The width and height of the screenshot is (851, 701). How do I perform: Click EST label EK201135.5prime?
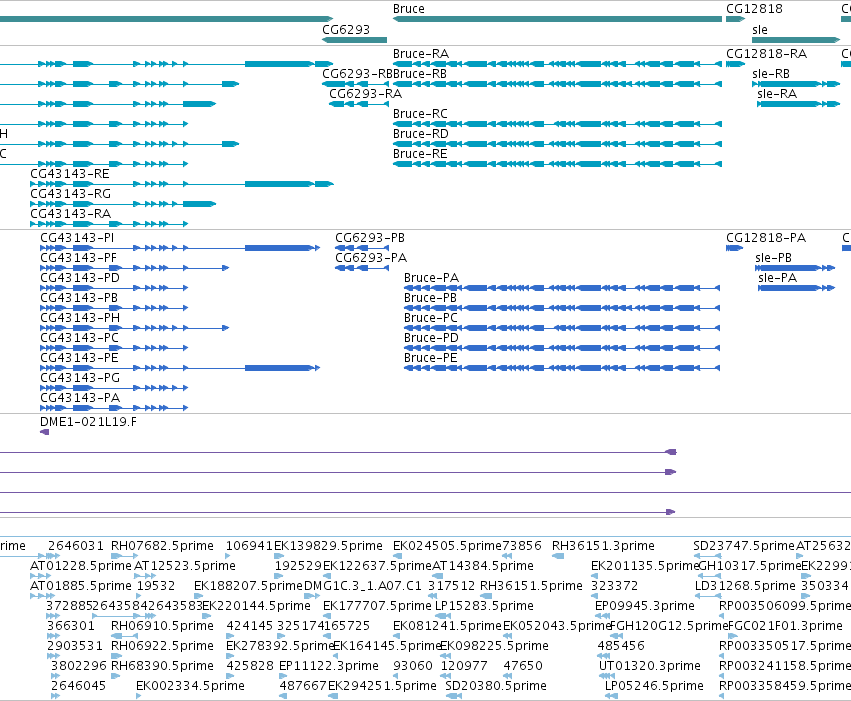pyautogui.click(x=645, y=566)
